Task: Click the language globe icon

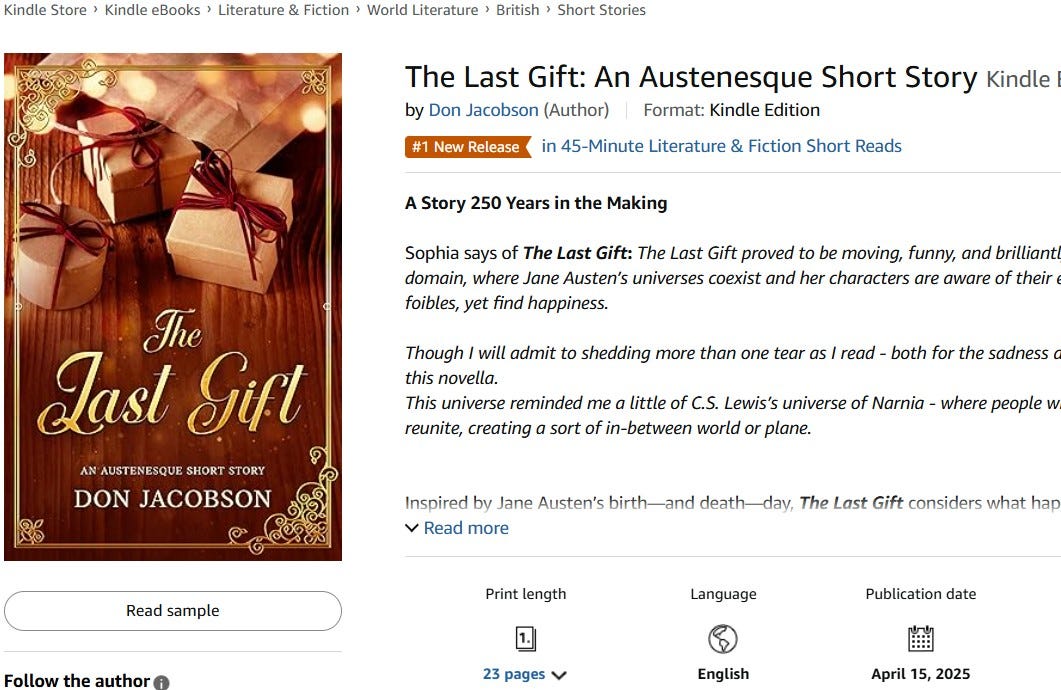Action: click(723, 639)
